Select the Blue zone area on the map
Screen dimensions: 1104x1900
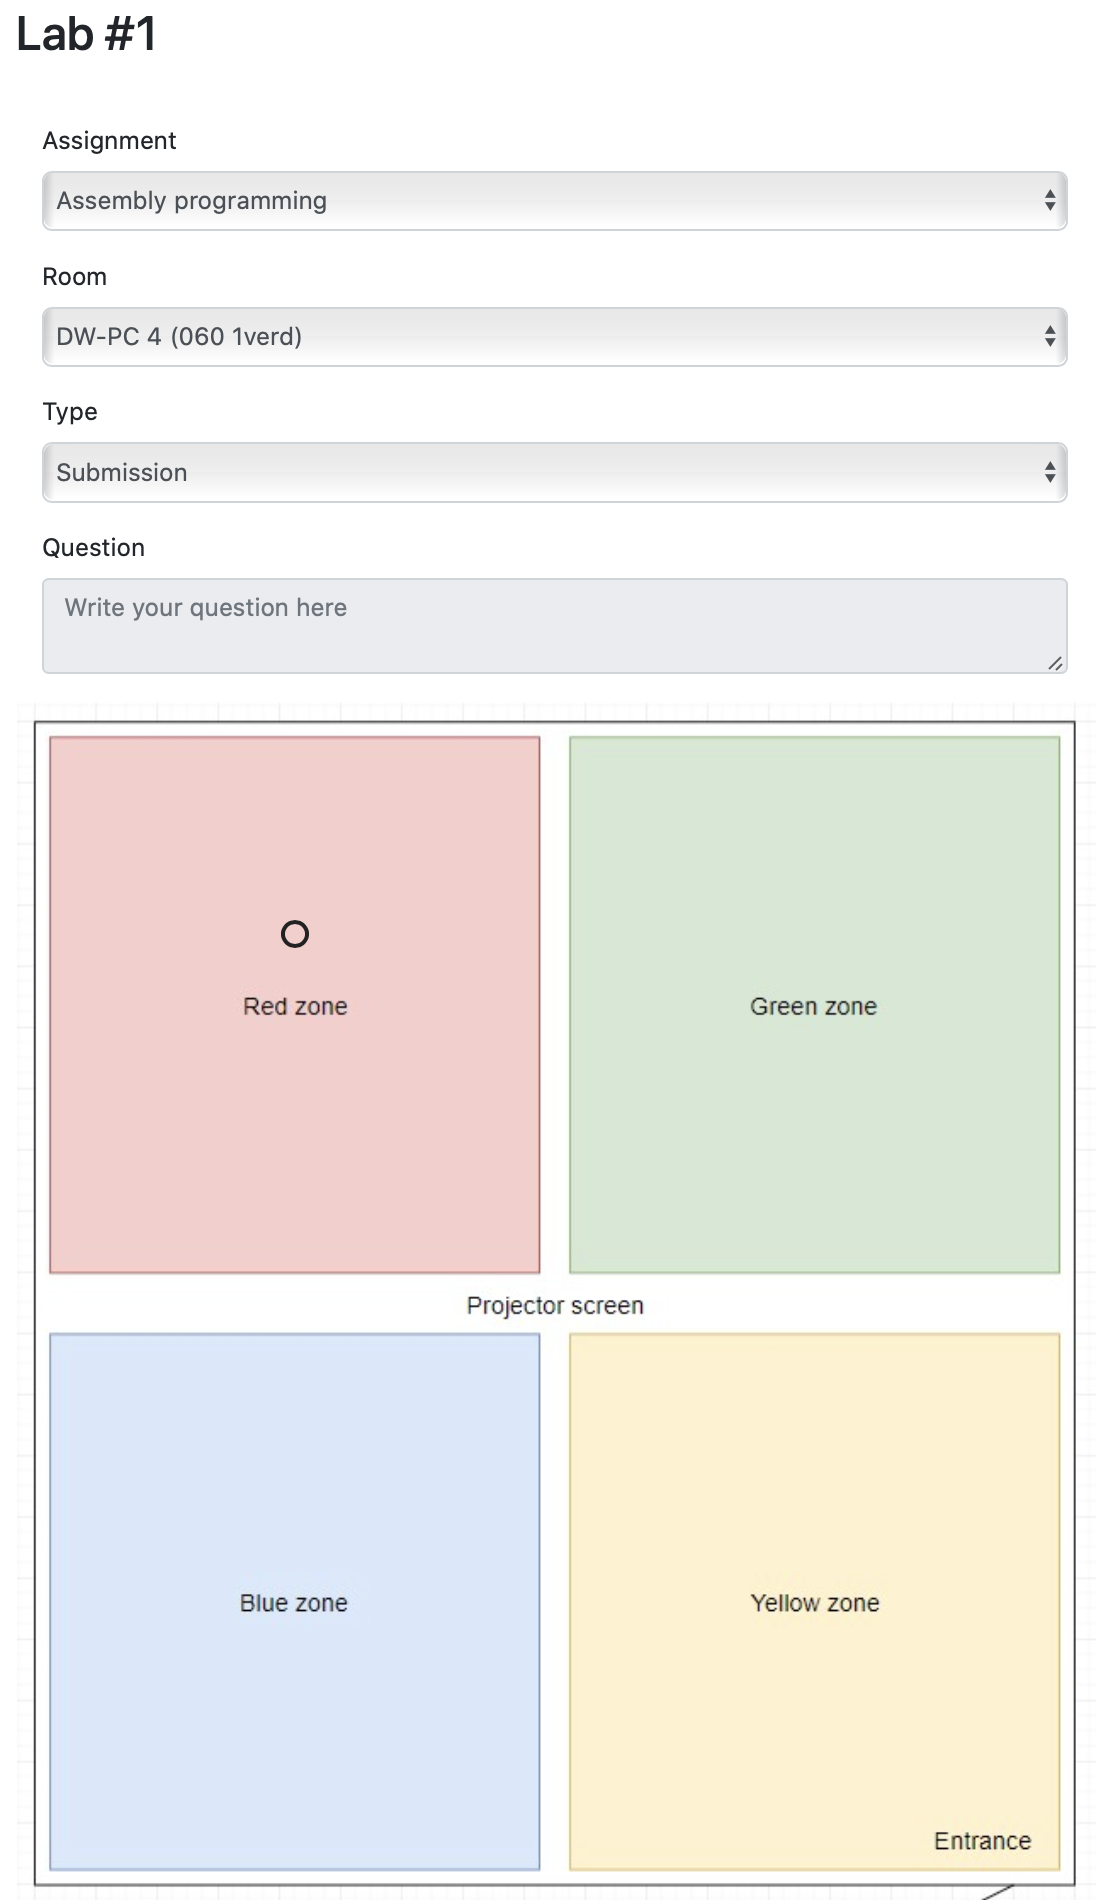(295, 1602)
